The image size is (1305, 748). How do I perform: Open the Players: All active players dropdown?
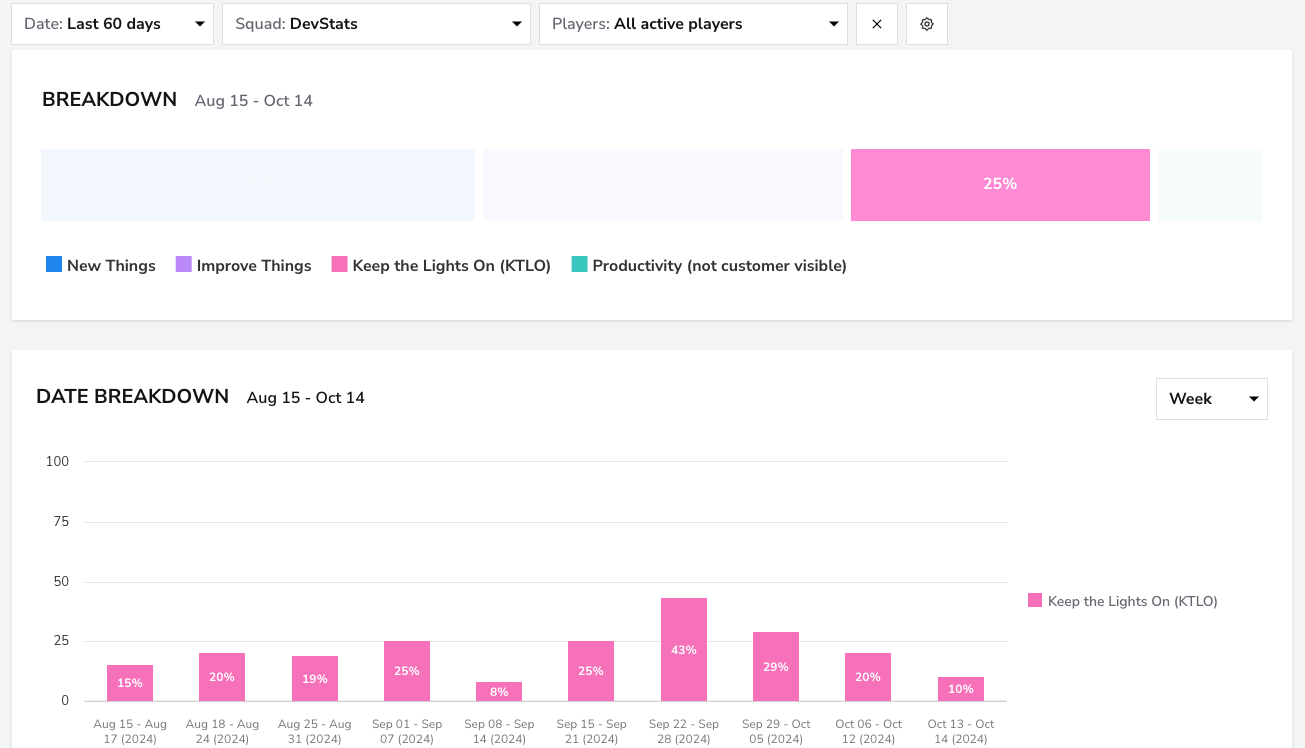click(x=693, y=24)
